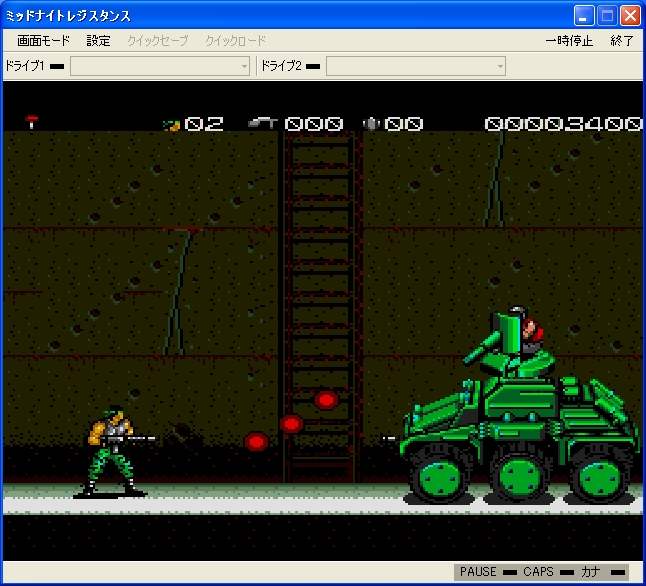Screen dimensions: 646x586
Task: Click the greyed クイックロード menu item
Action: click(x=235, y=40)
